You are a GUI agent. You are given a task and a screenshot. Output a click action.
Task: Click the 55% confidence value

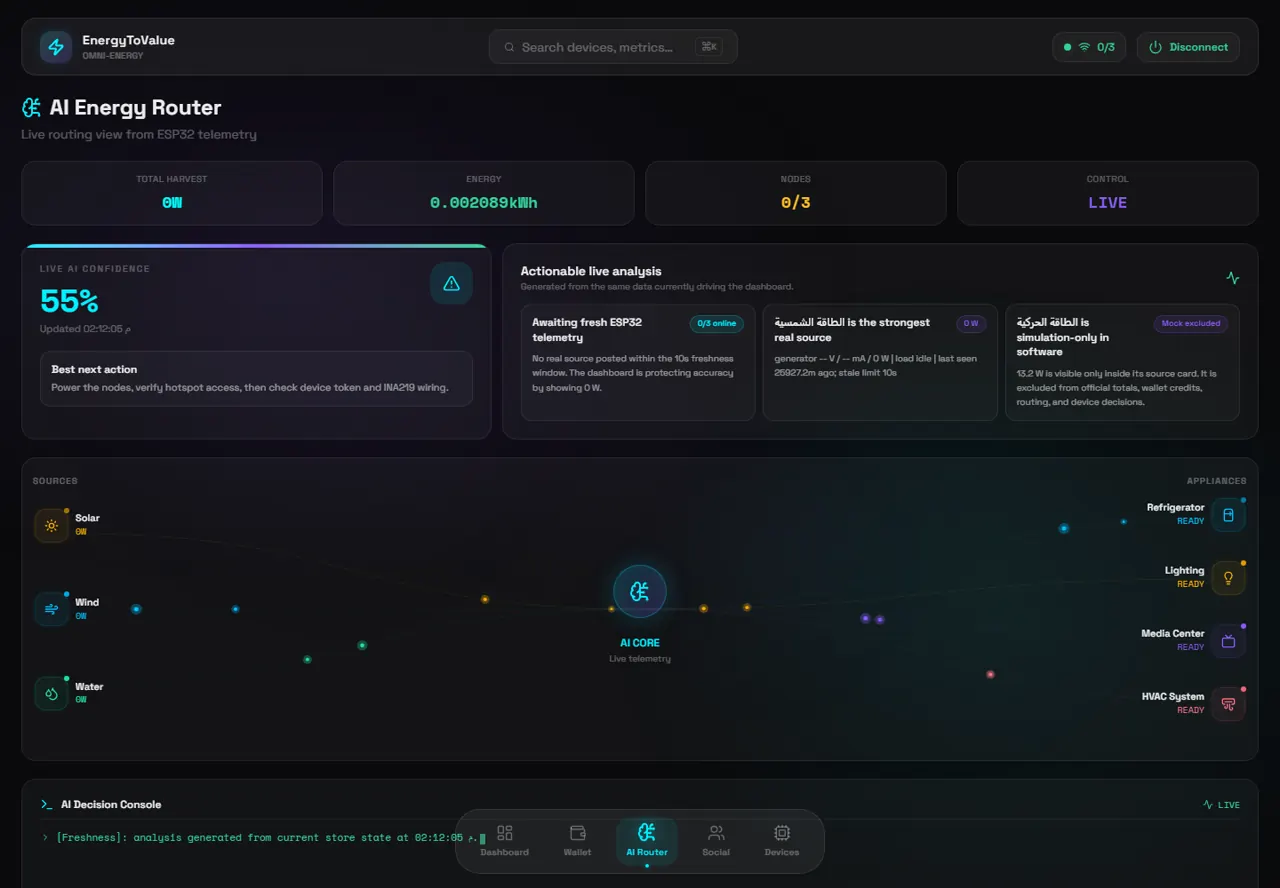(x=69, y=301)
